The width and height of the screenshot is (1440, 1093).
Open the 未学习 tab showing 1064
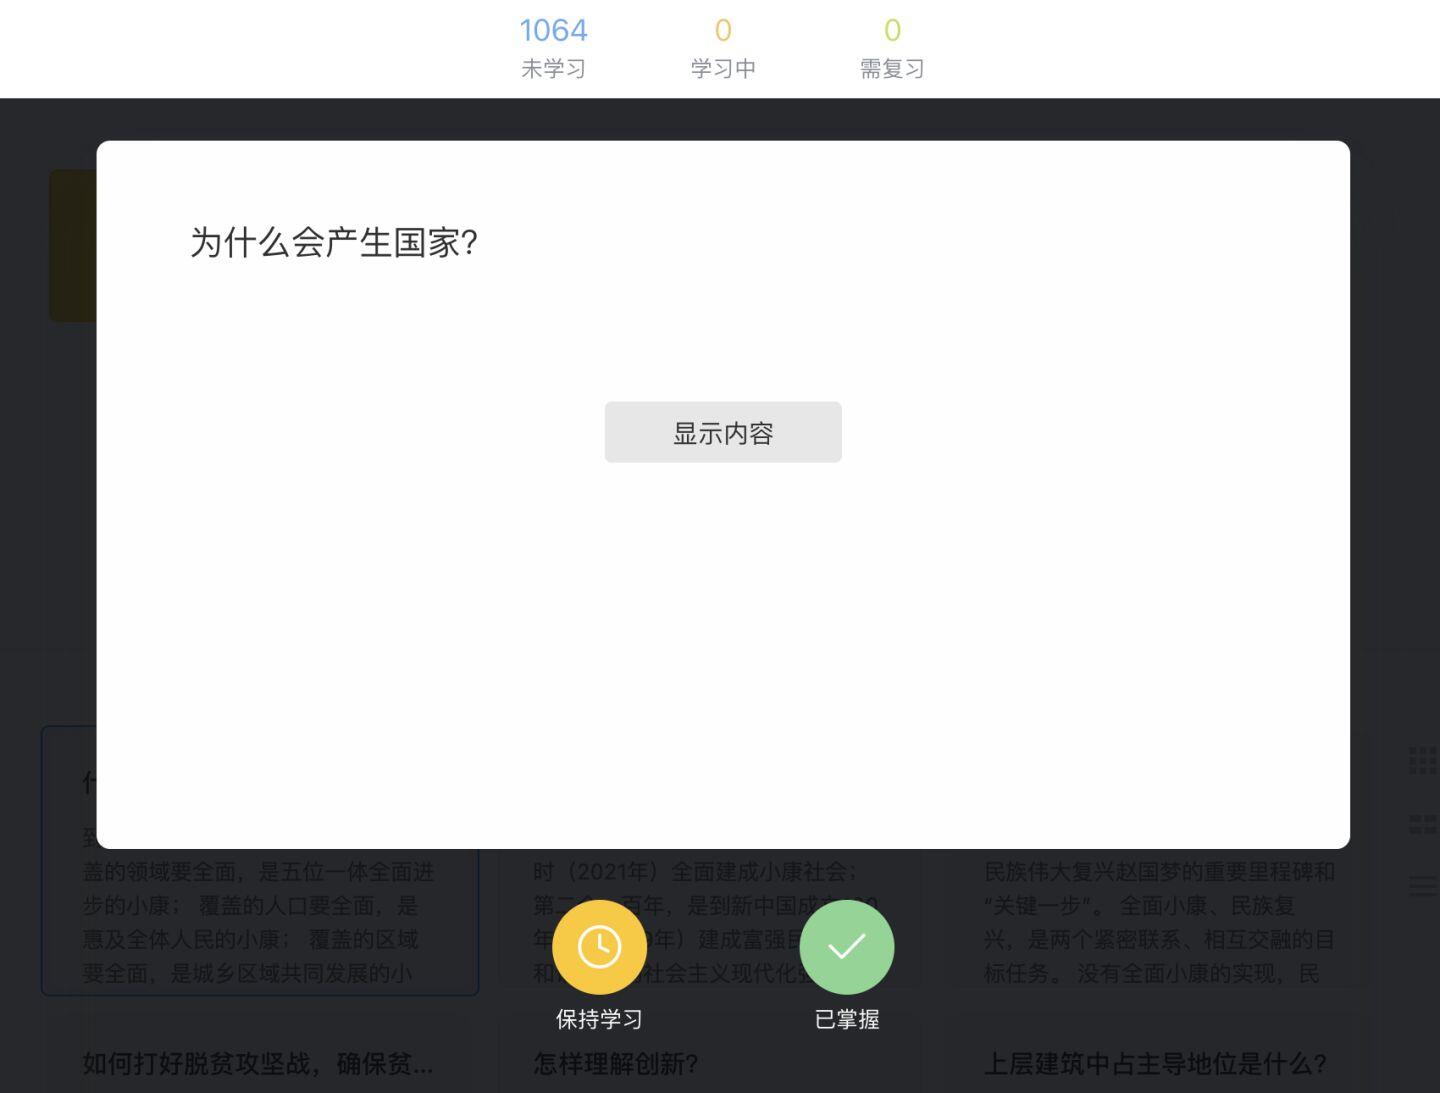pyautogui.click(x=553, y=47)
